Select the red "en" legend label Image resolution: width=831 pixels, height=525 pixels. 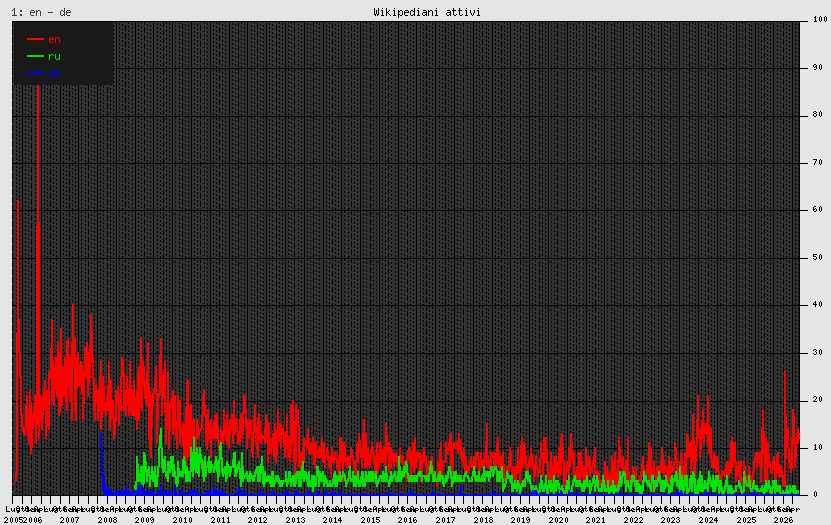54,39
